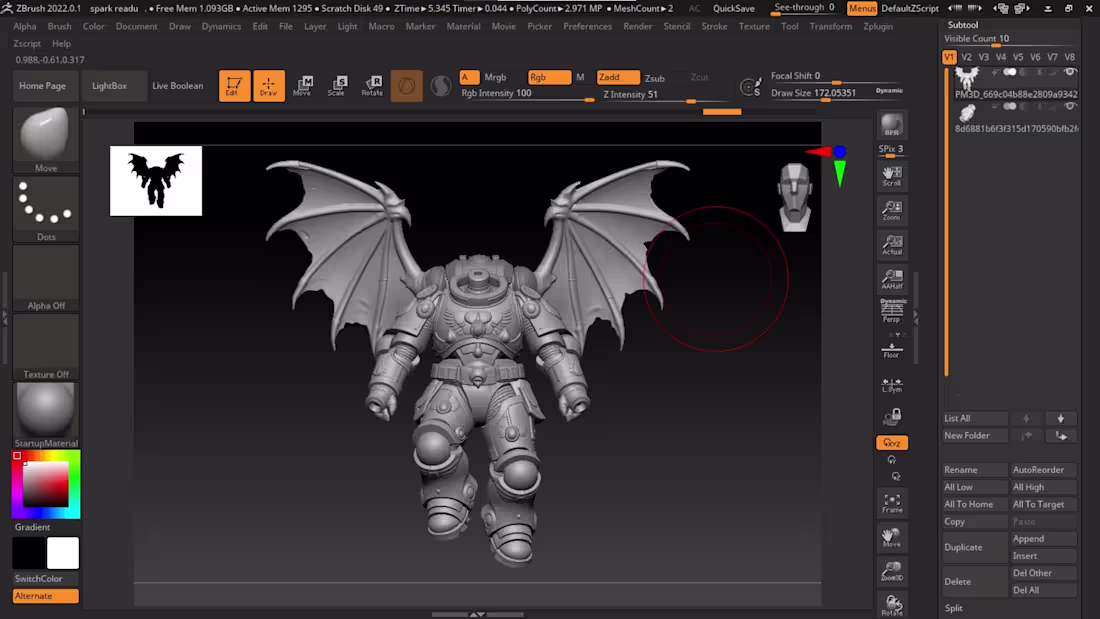Toggle L.Sym local symmetry
The image size is (1100, 619).
click(892, 385)
